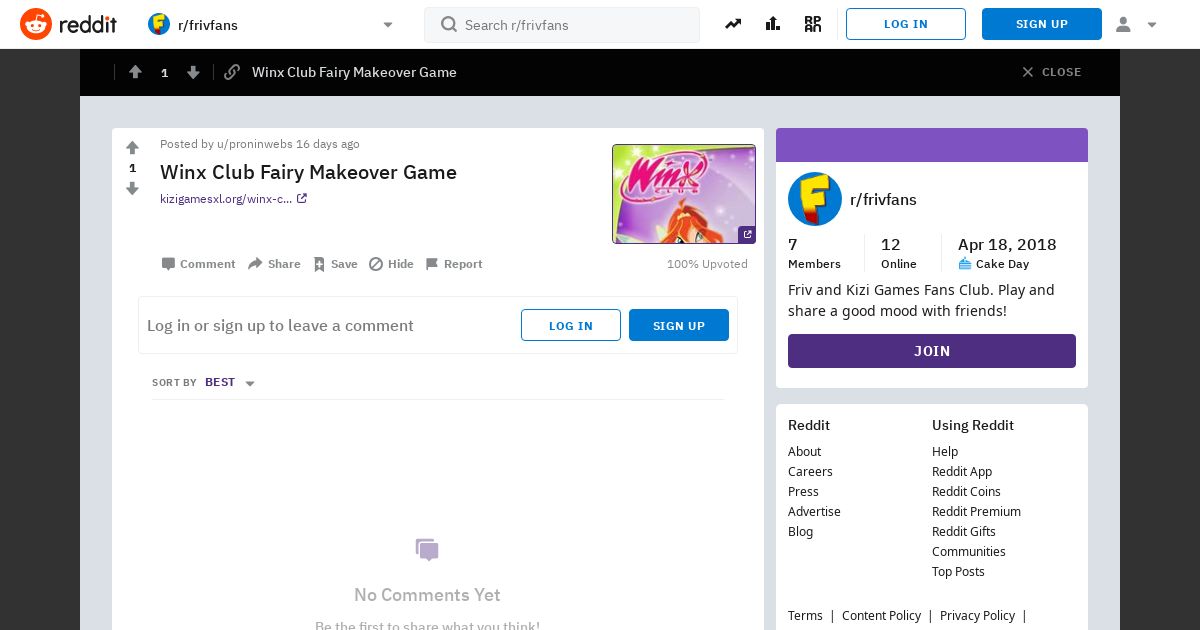This screenshot has width=1200, height=630.
Task: Save the Winx Club post
Action: tap(335, 264)
